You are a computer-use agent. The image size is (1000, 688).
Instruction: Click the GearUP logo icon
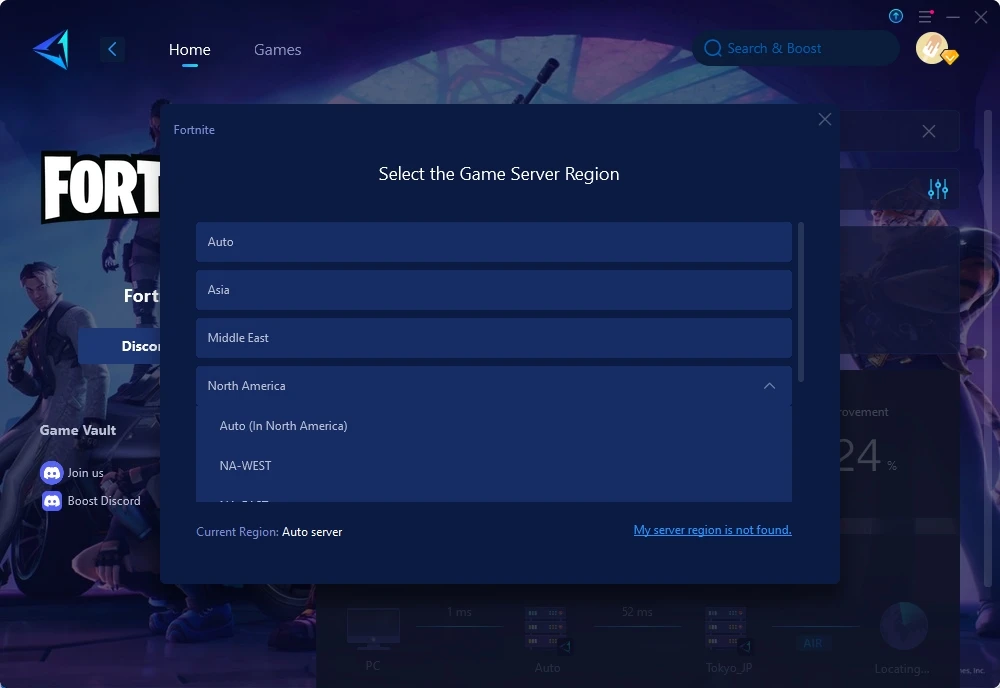[x=50, y=49]
